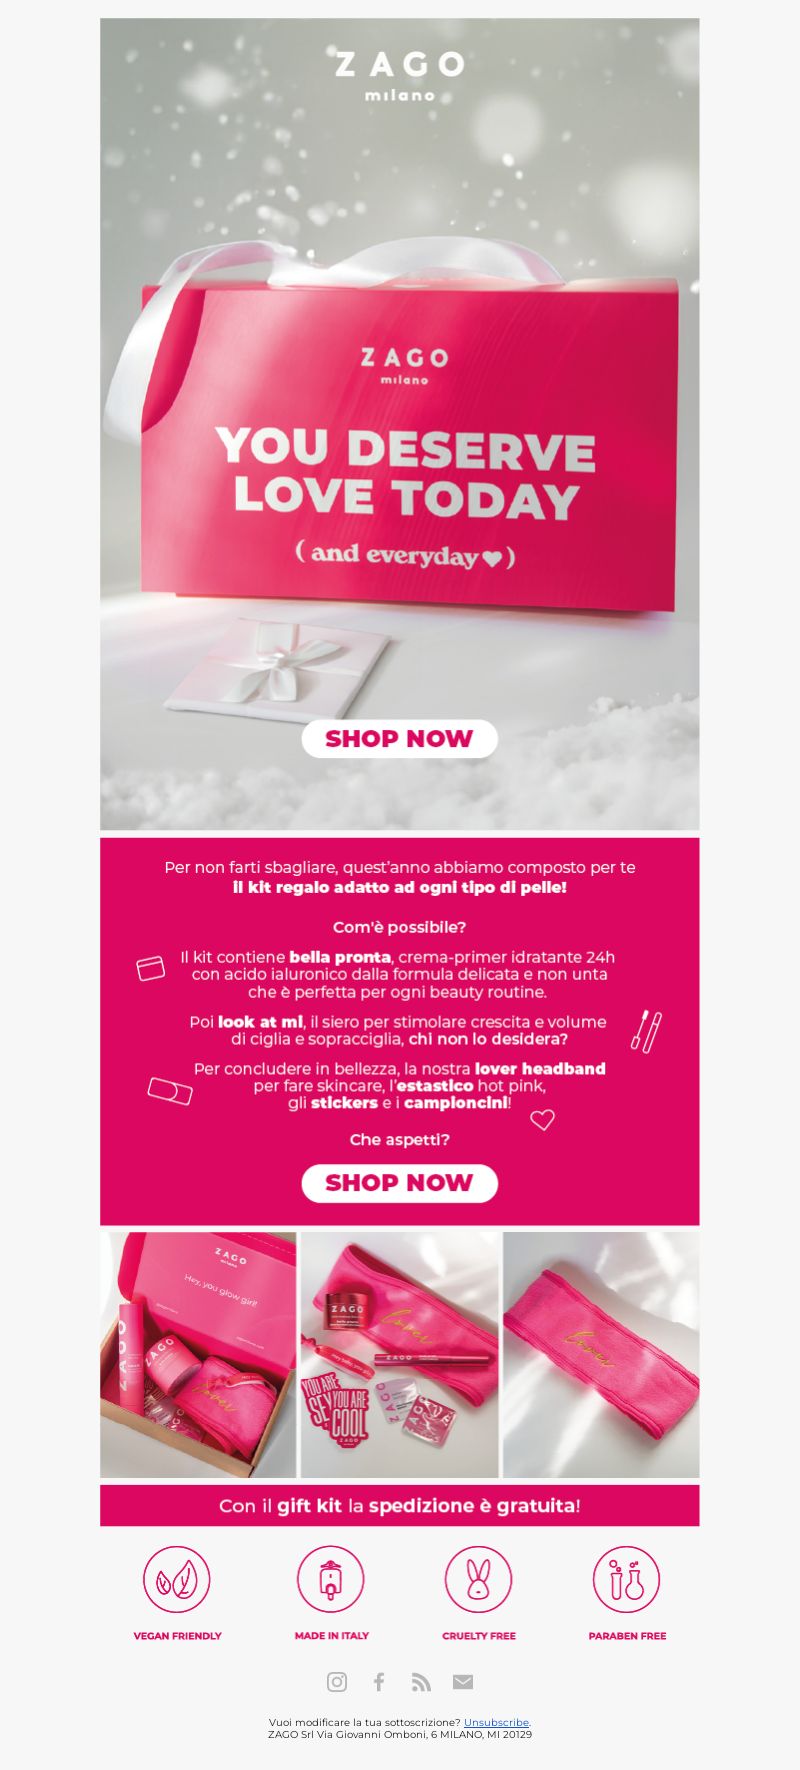Click SHOP NOW button below 'Che aspetti?'
800x1770 pixels.
tap(399, 1183)
